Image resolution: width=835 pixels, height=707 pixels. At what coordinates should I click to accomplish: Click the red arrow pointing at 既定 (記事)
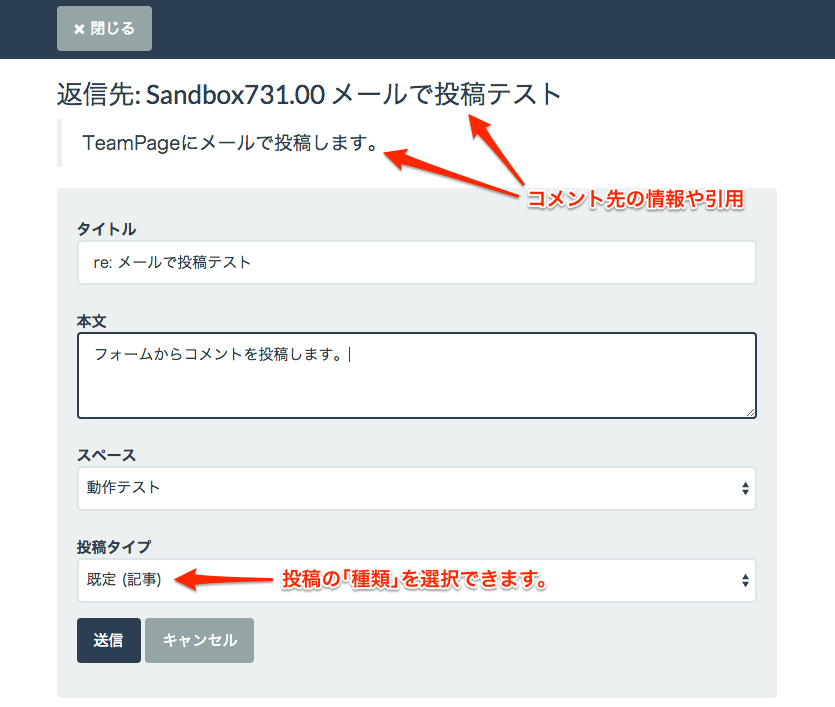point(230,578)
